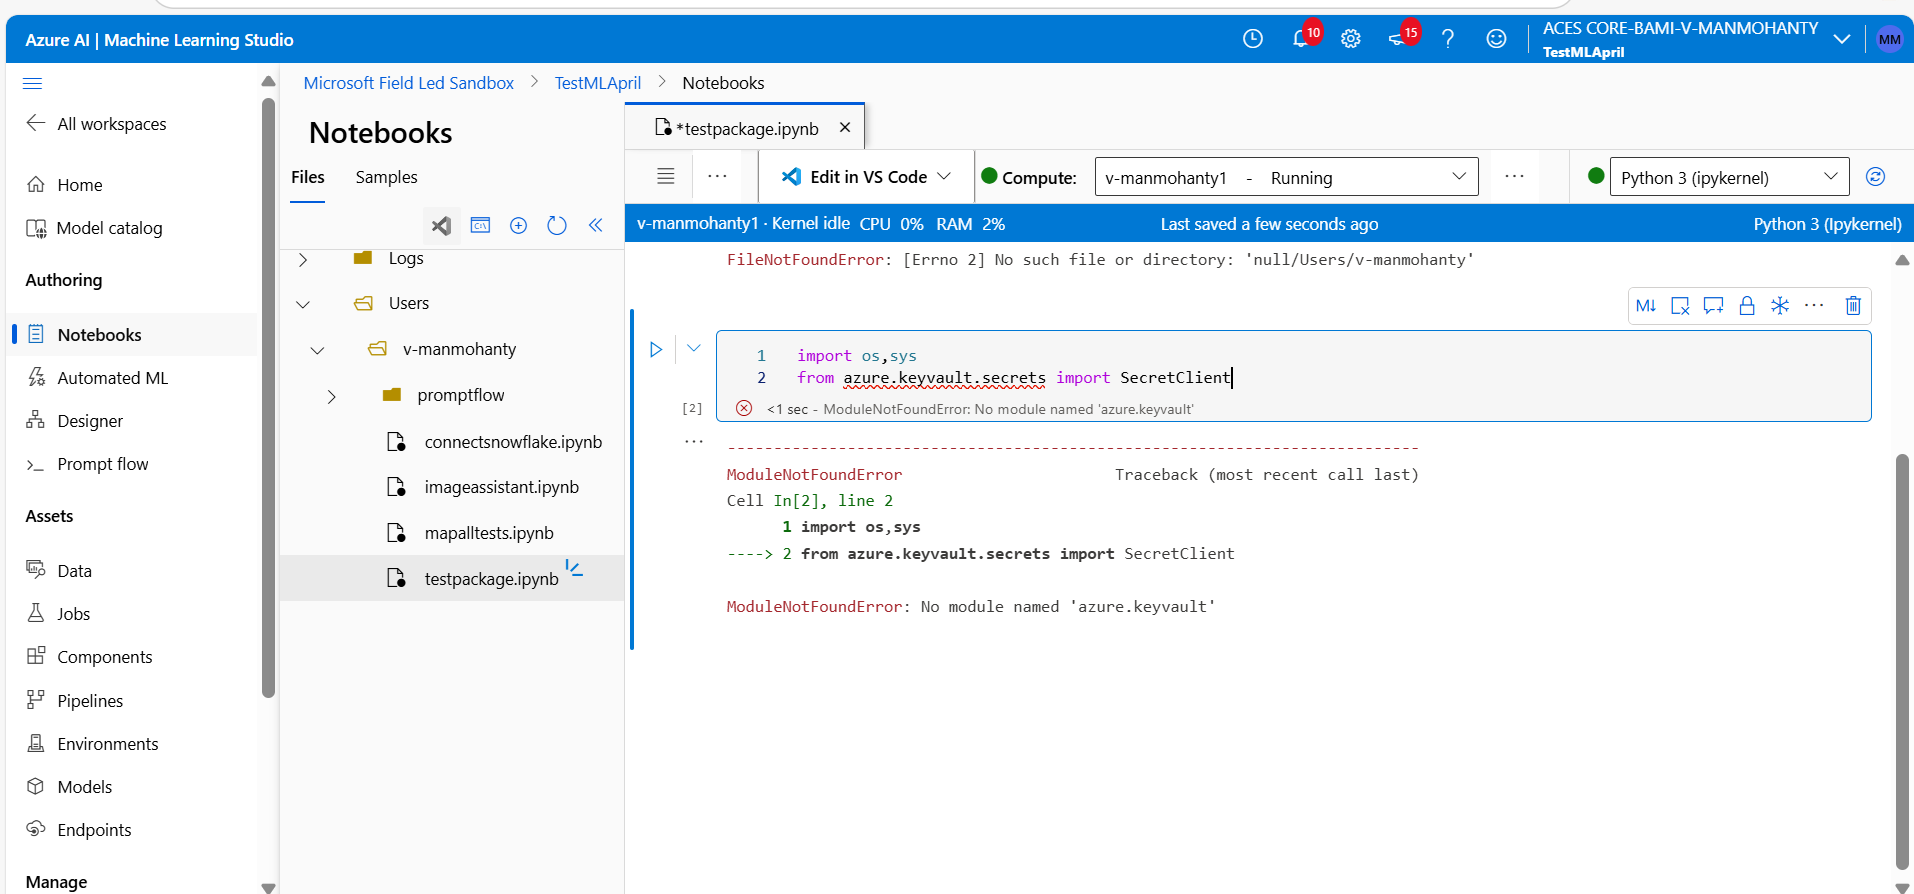1914x894 pixels.
Task: Follow the TestMLApril breadcrumb link
Action: (598, 83)
